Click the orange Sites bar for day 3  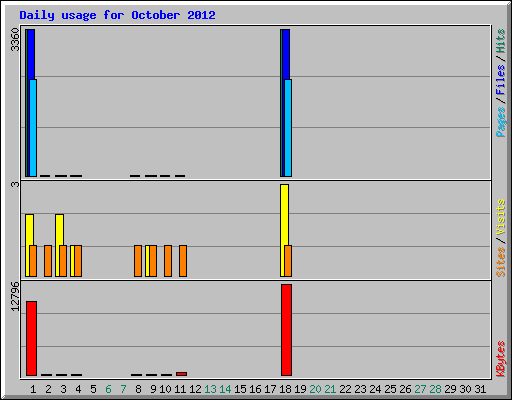click(63, 261)
